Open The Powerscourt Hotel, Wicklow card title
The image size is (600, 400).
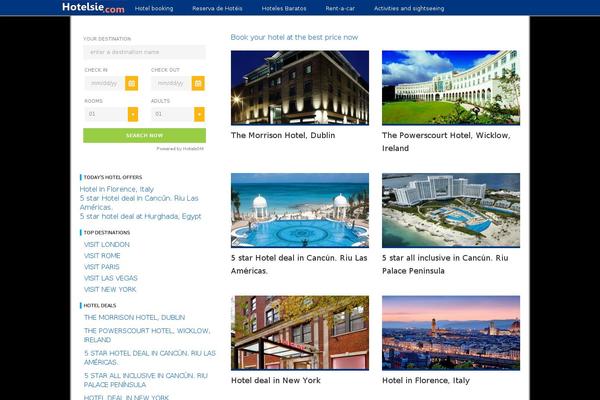tap(446, 142)
